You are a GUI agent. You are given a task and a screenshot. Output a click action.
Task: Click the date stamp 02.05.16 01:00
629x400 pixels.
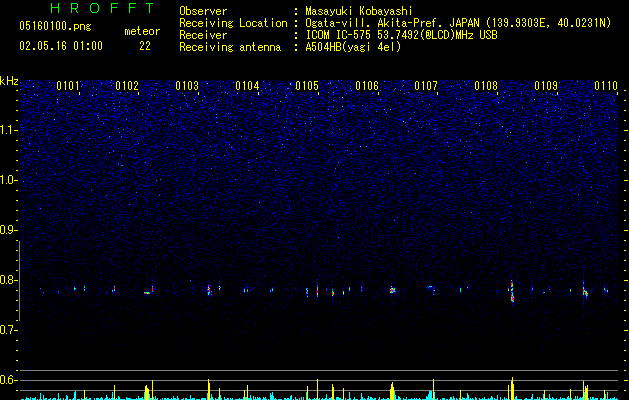[x=61, y=46]
